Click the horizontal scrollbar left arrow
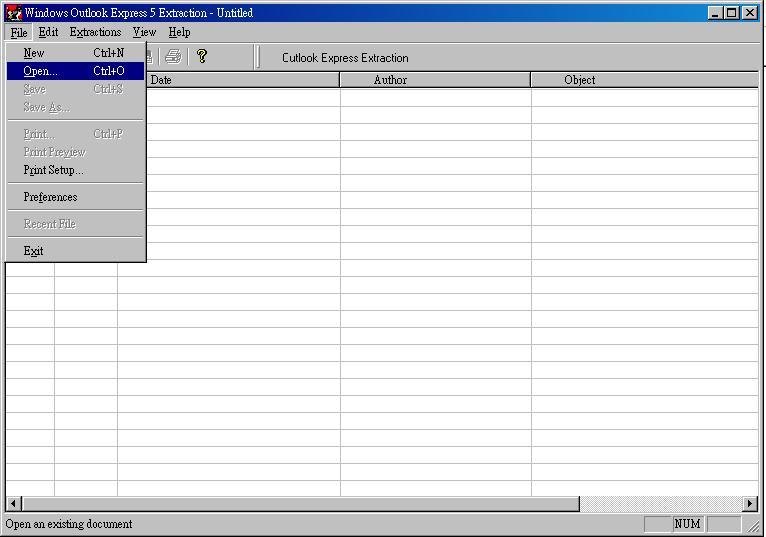This screenshot has height=537, width=766. click(x=14, y=503)
